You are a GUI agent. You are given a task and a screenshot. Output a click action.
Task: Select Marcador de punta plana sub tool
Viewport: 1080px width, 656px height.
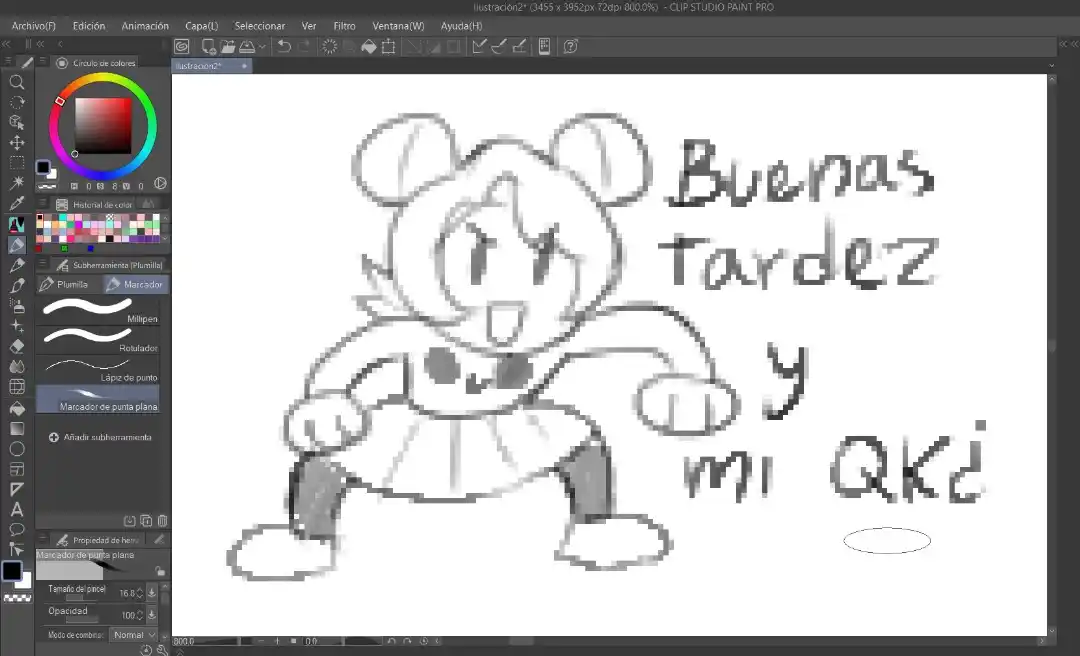point(98,399)
